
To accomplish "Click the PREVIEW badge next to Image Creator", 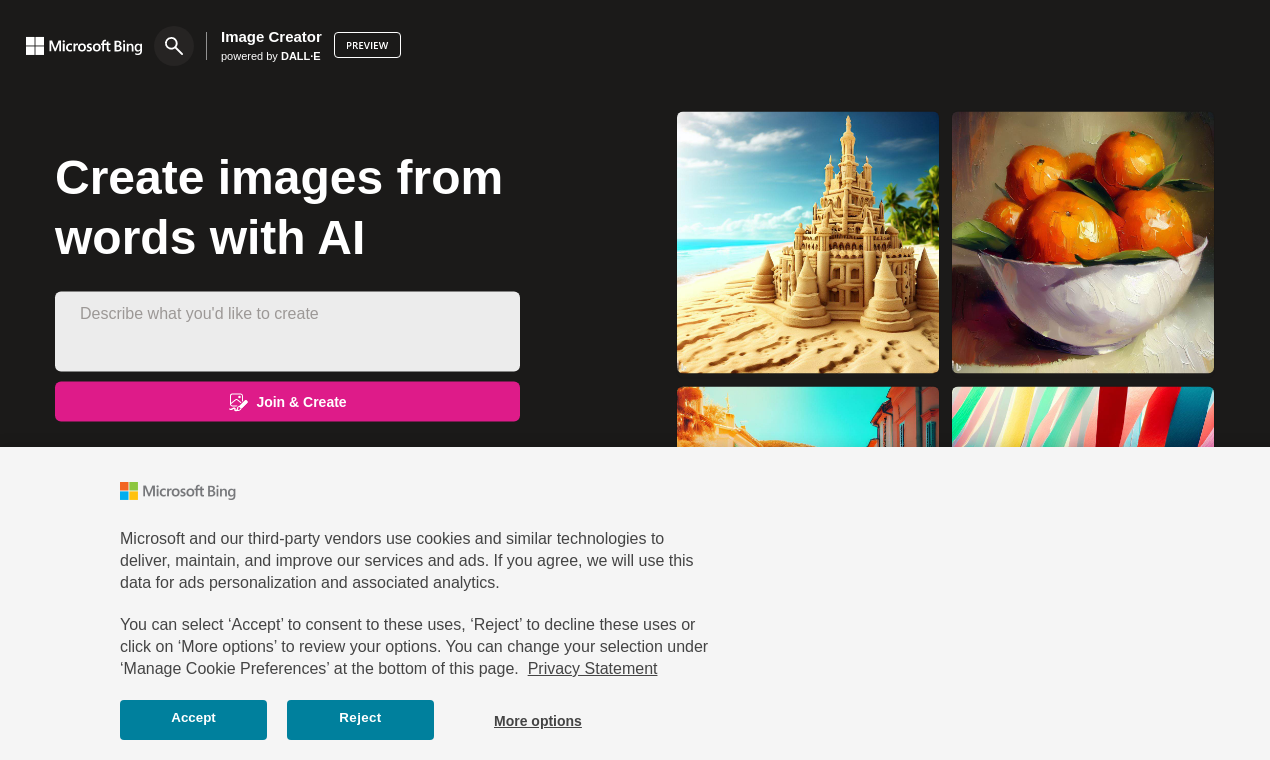I will [367, 45].
